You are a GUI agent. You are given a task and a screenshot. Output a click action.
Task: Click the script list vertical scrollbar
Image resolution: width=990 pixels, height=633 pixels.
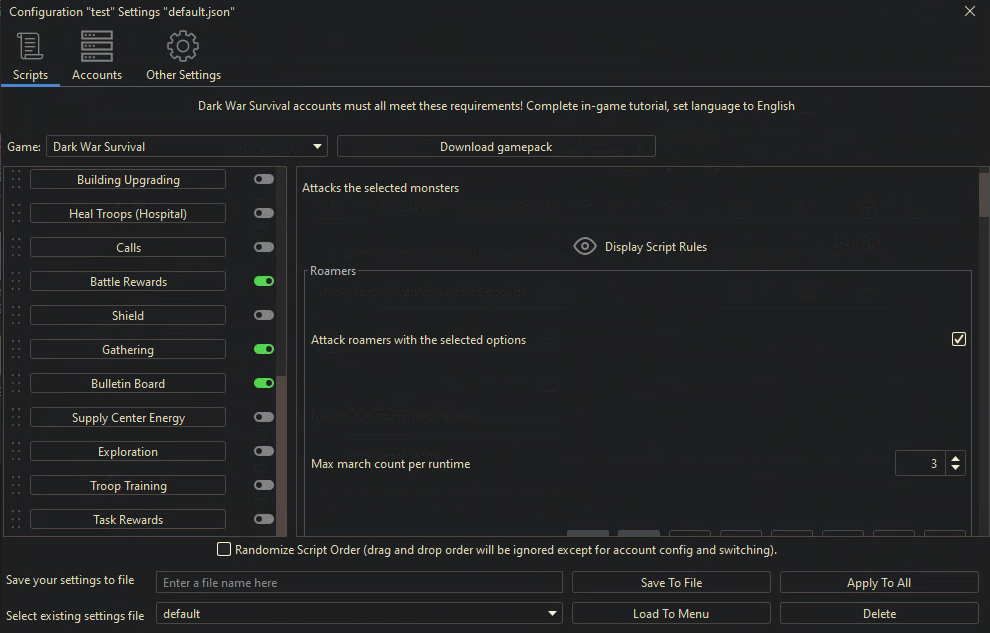282,450
